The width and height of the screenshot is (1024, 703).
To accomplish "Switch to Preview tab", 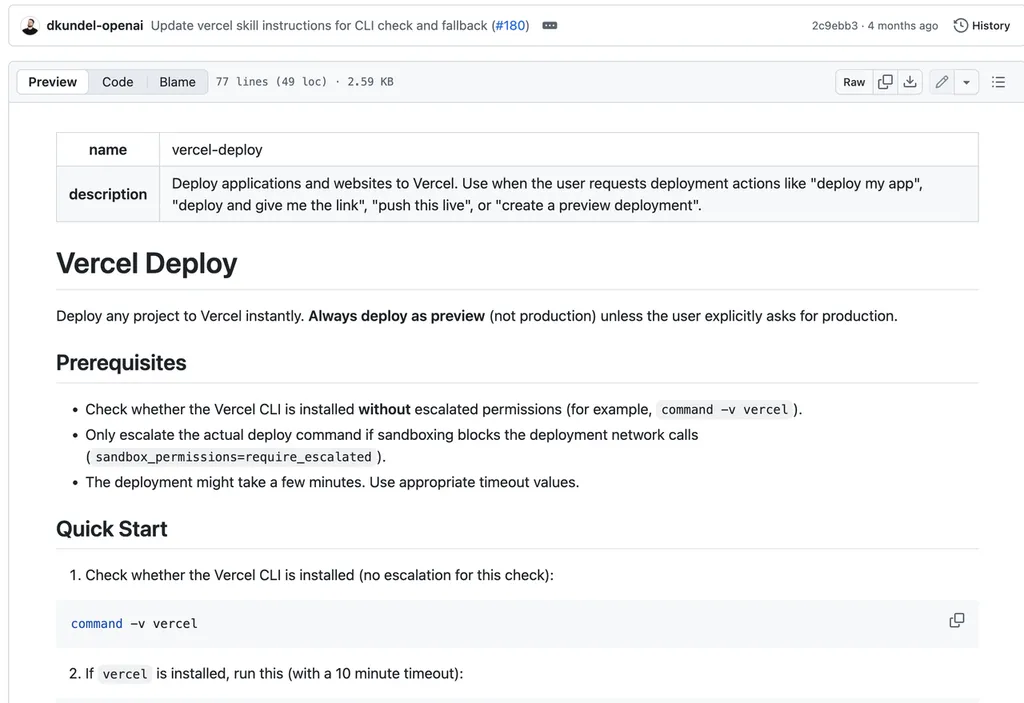I will (52, 82).
